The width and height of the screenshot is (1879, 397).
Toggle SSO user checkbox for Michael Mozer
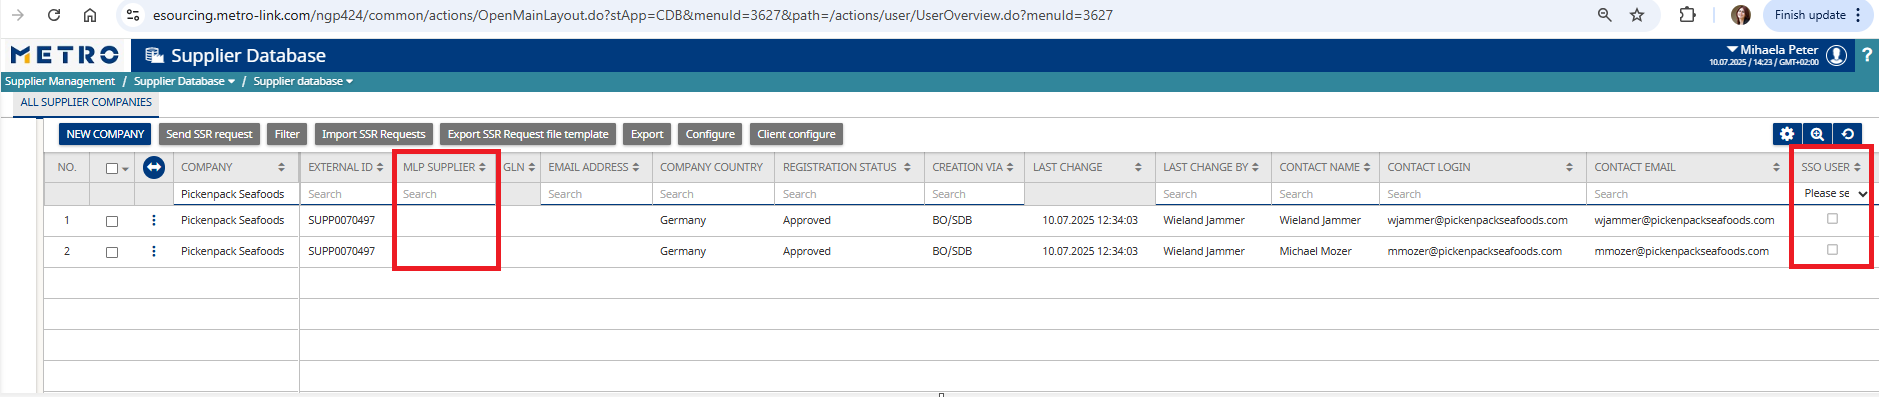pos(1832,249)
